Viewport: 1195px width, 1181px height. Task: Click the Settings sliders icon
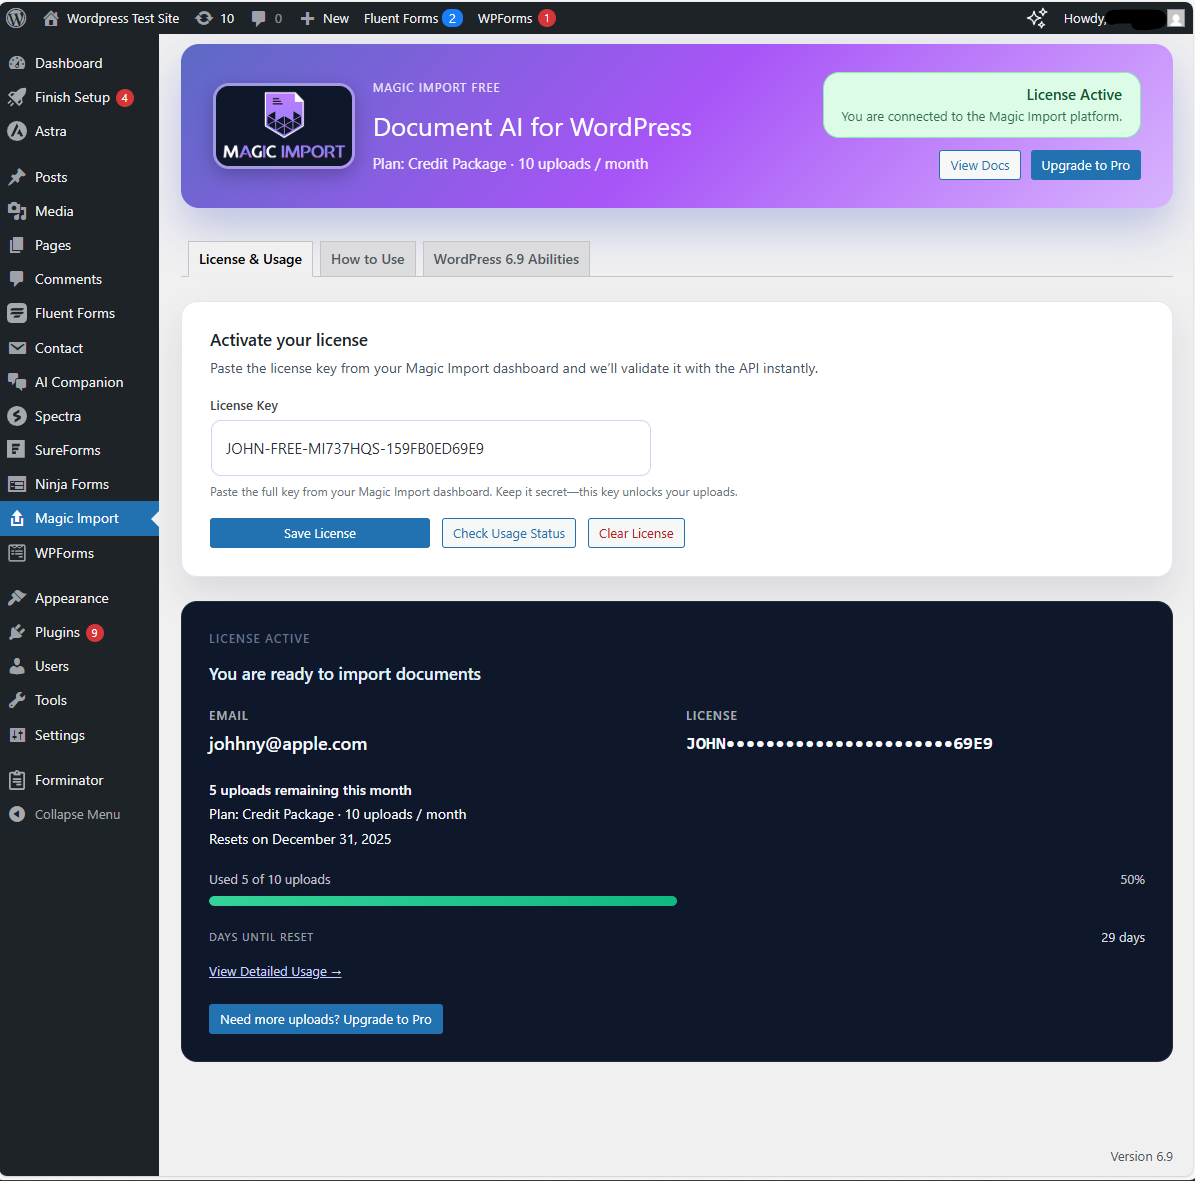(17, 735)
